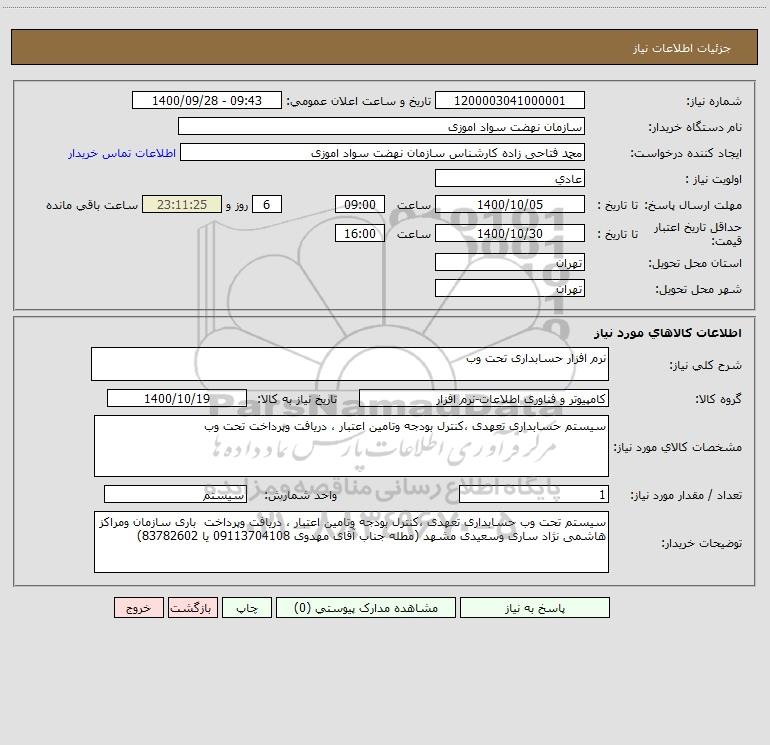This screenshot has height=745, width=770.
Task: Click the 'مشخصات کالای مورد نیاز:' label
Action: click(678, 447)
